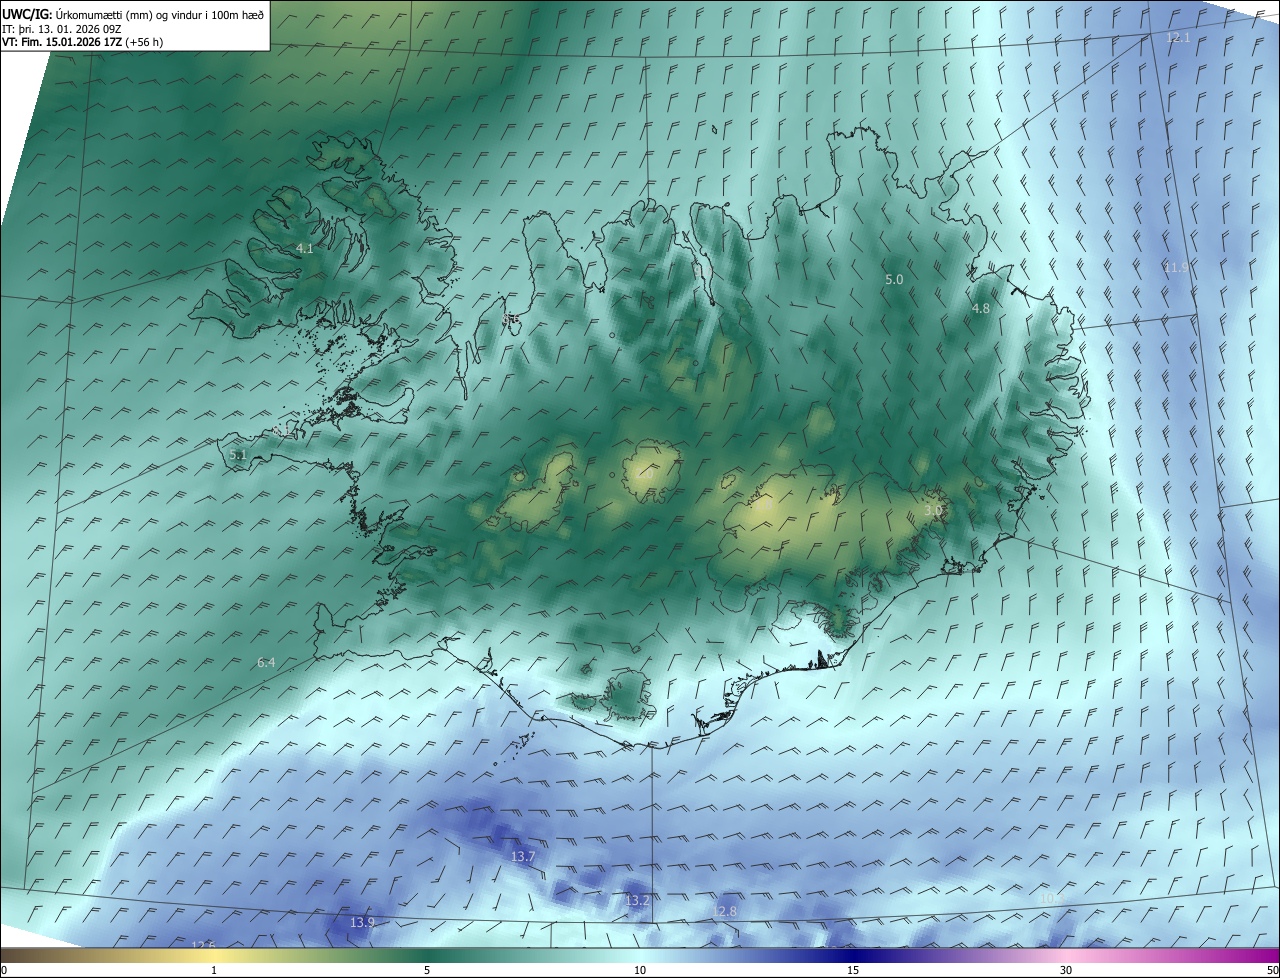Click the 13.7 value label
1280x978 pixels.
[x=523, y=857]
